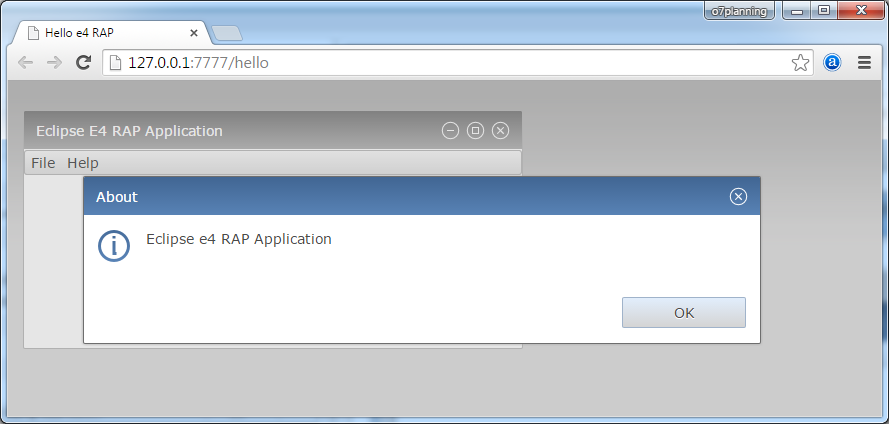Click the page icon in address bar
Screen dimensions: 889x424
tap(116, 62)
